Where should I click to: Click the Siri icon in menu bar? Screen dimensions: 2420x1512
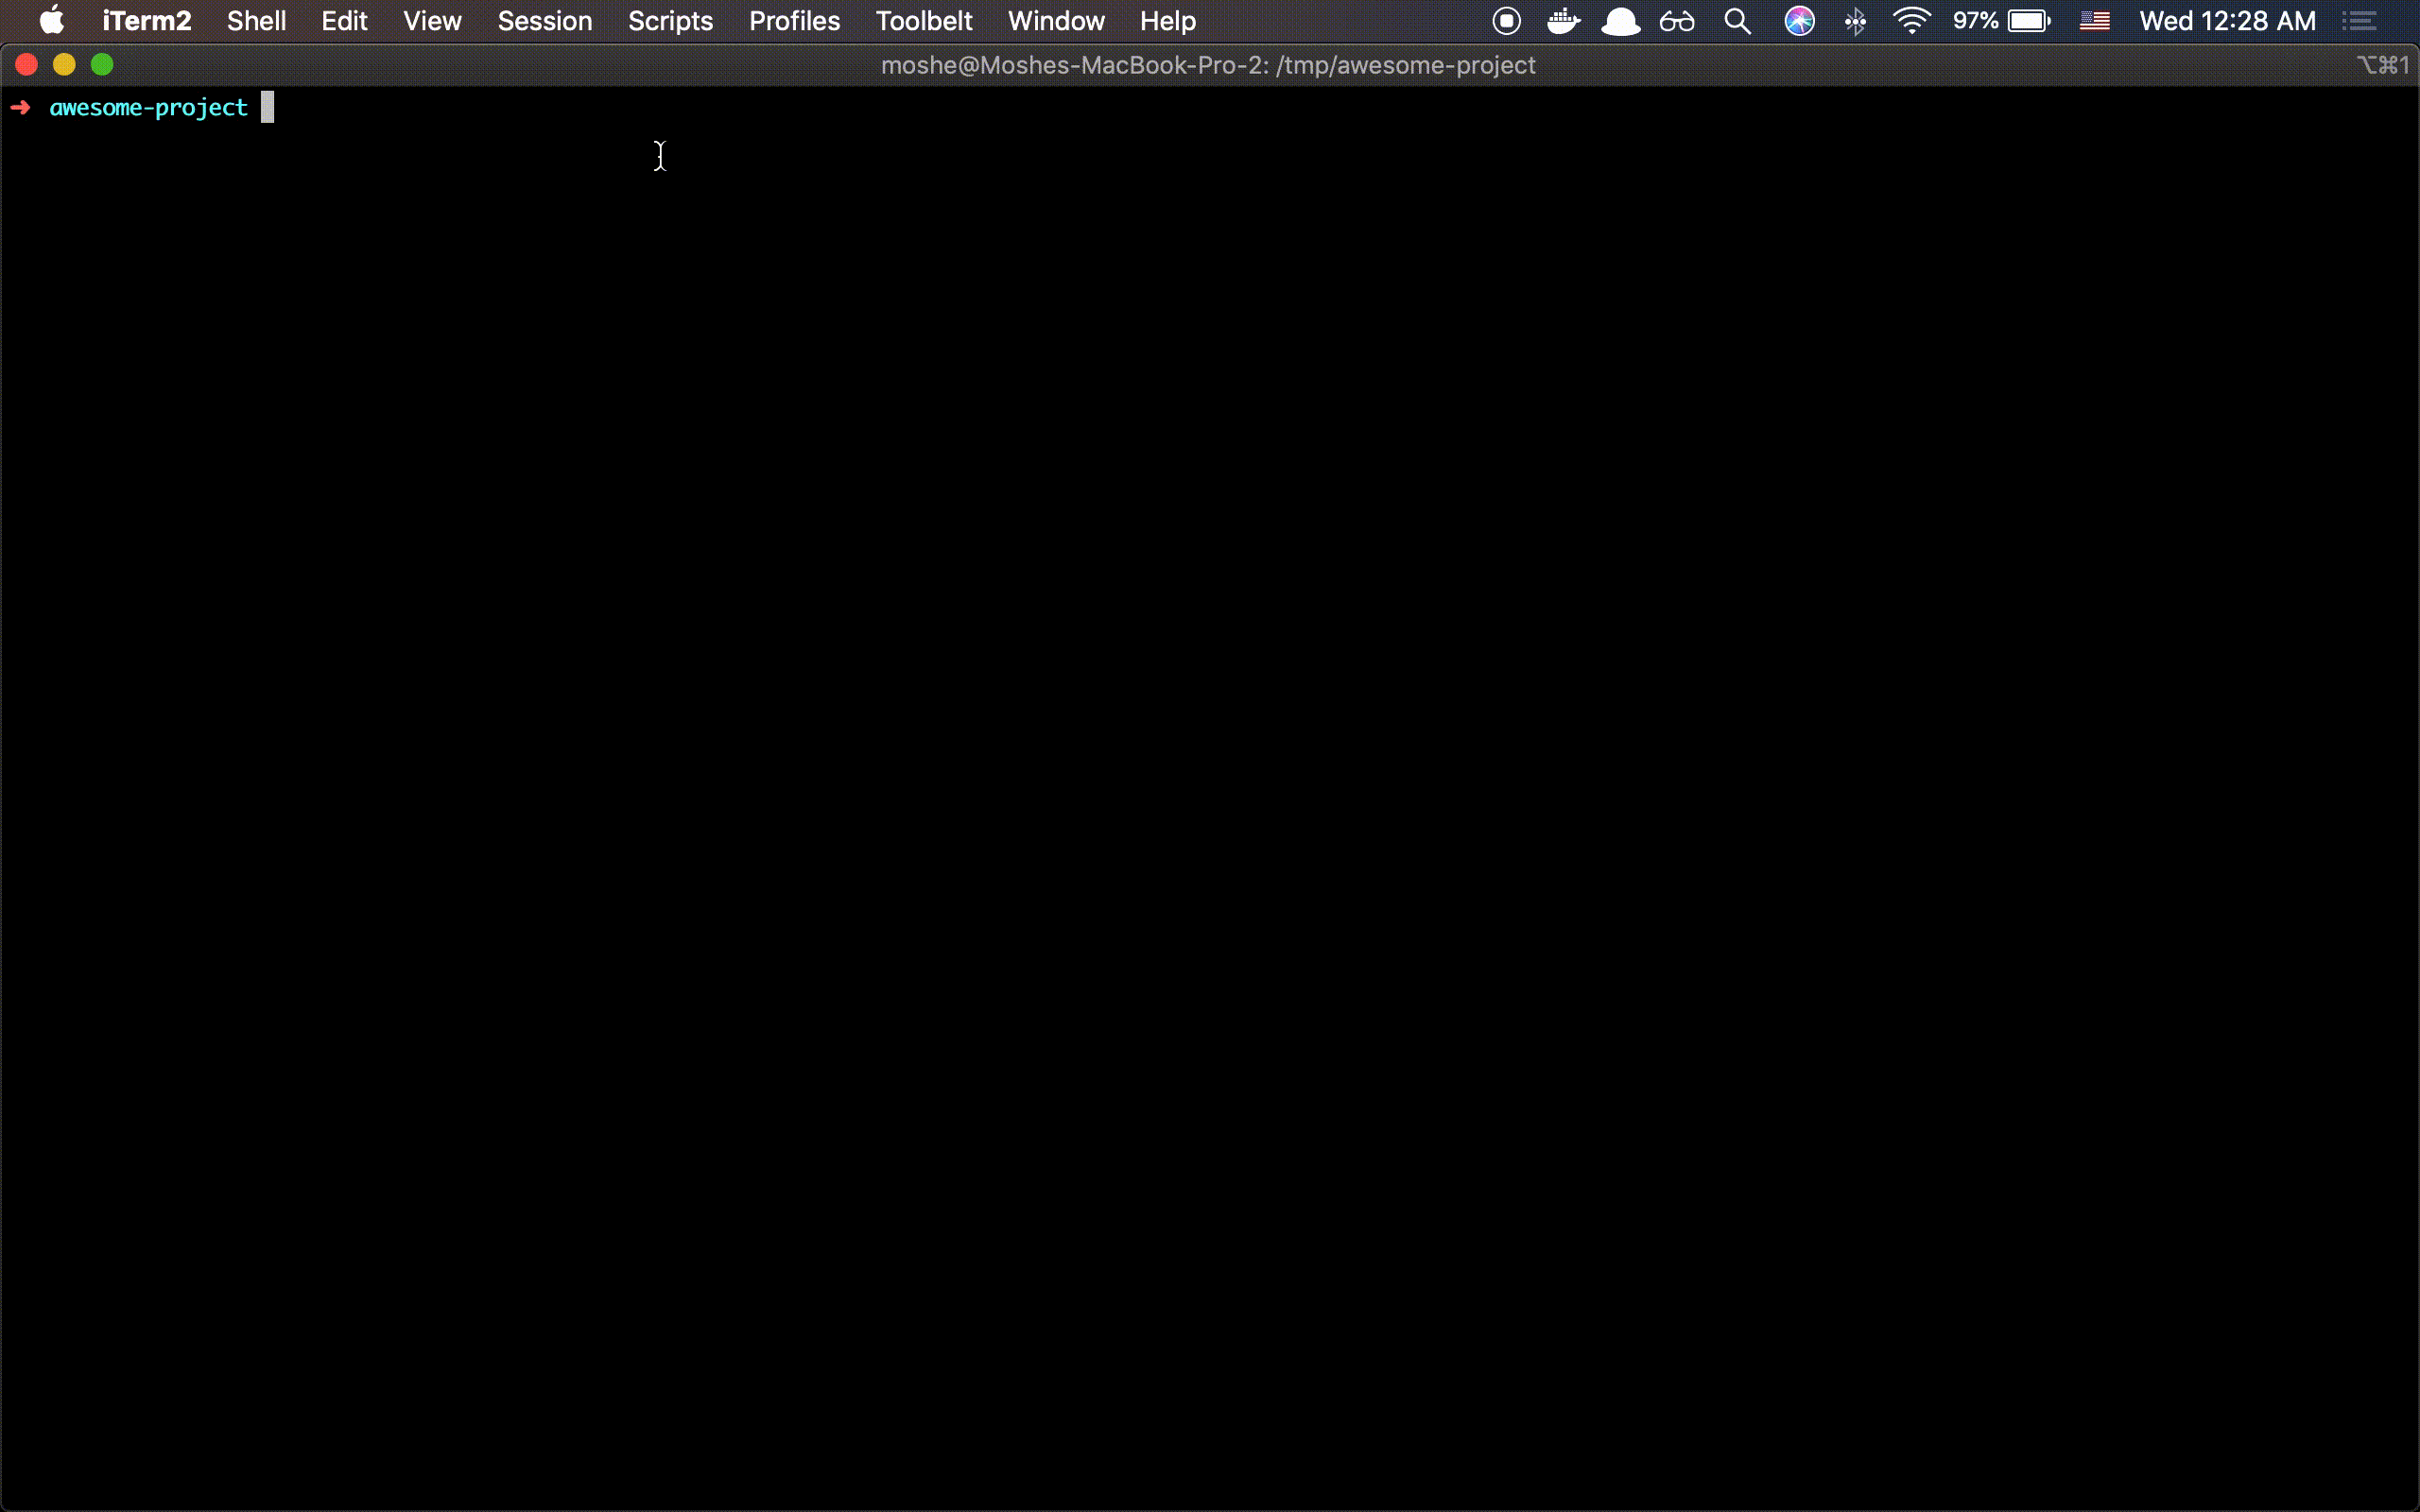point(1799,21)
